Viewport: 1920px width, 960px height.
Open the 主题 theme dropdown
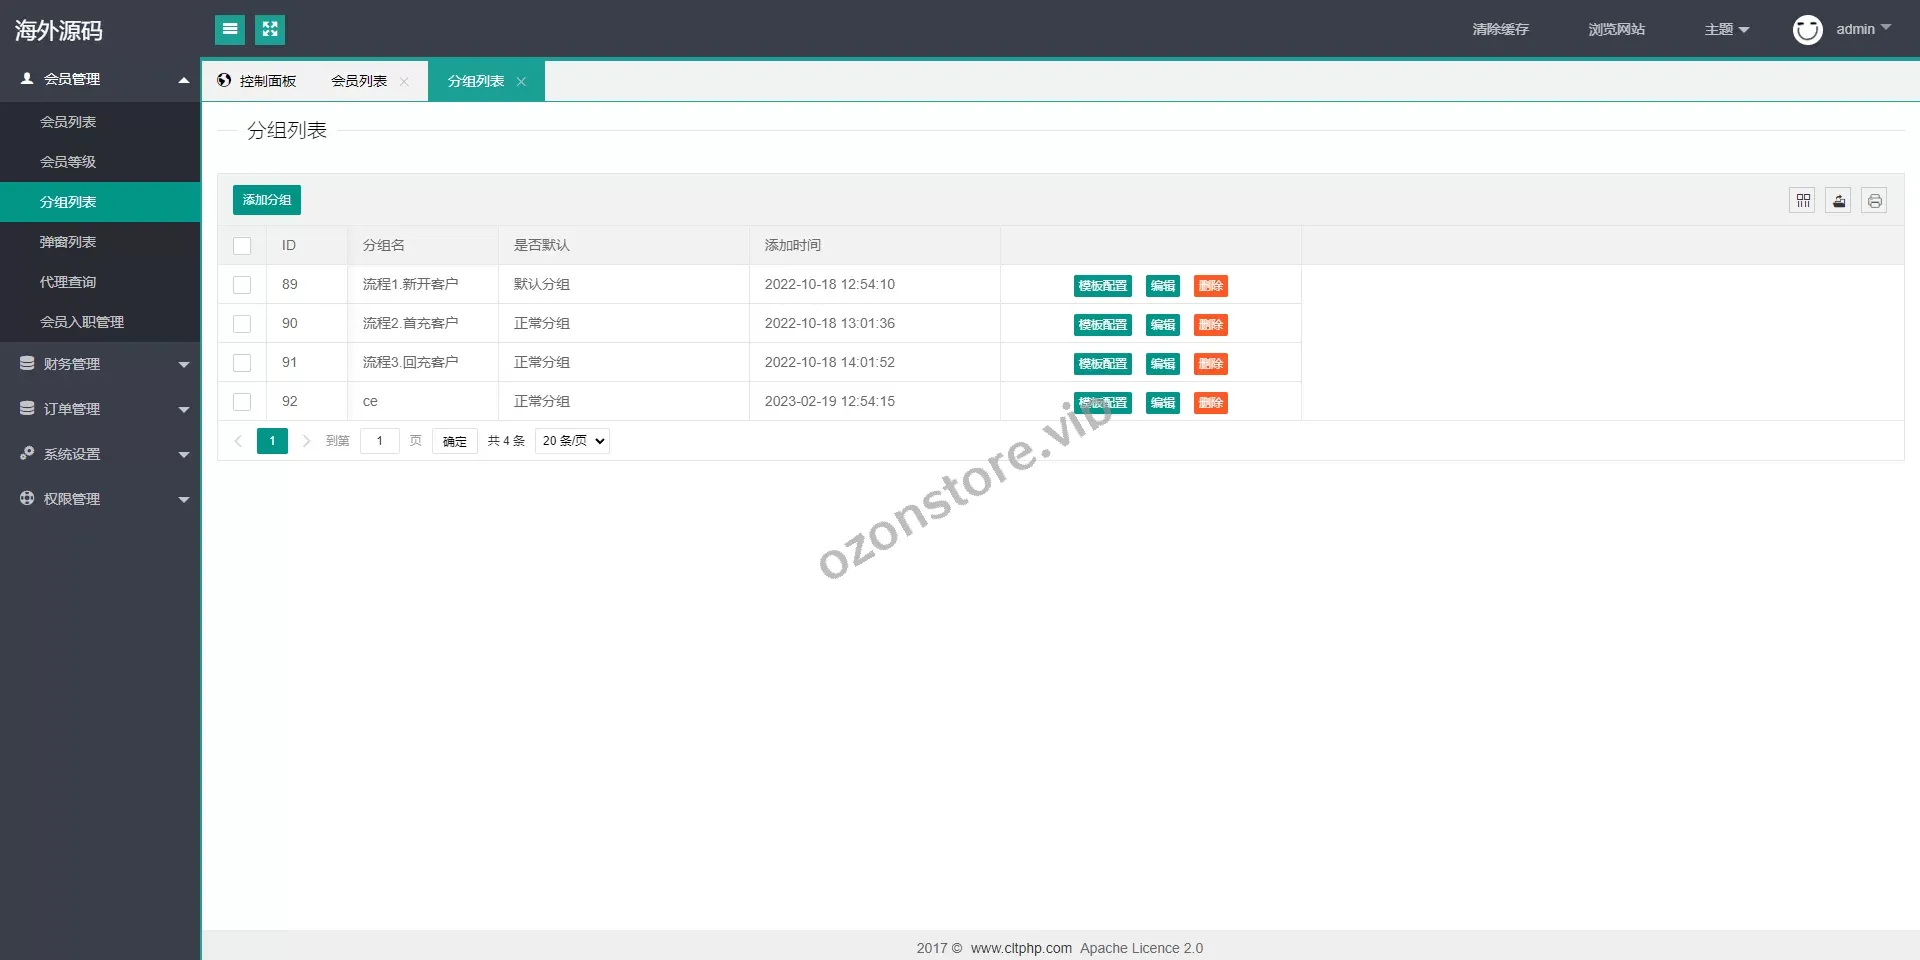click(1726, 30)
